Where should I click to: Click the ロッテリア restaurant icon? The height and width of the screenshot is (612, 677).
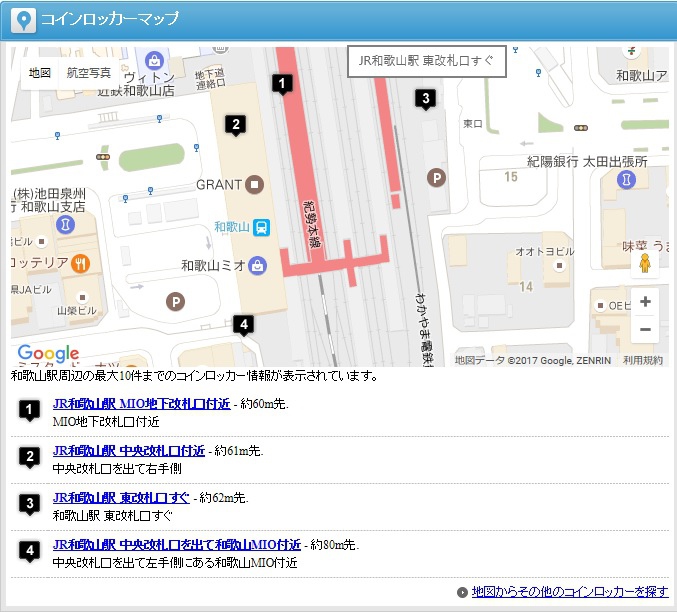[80, 263]
